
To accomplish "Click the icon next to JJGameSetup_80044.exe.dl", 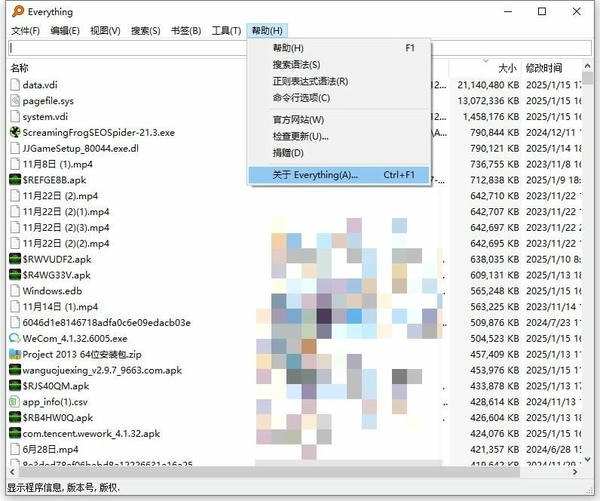I will [x=15, y=148].
